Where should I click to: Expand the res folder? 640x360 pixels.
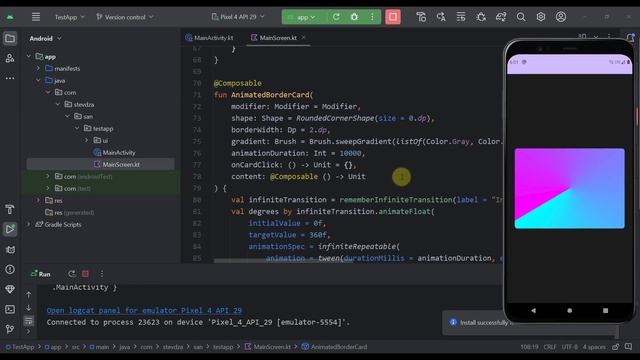pos(38,200)
